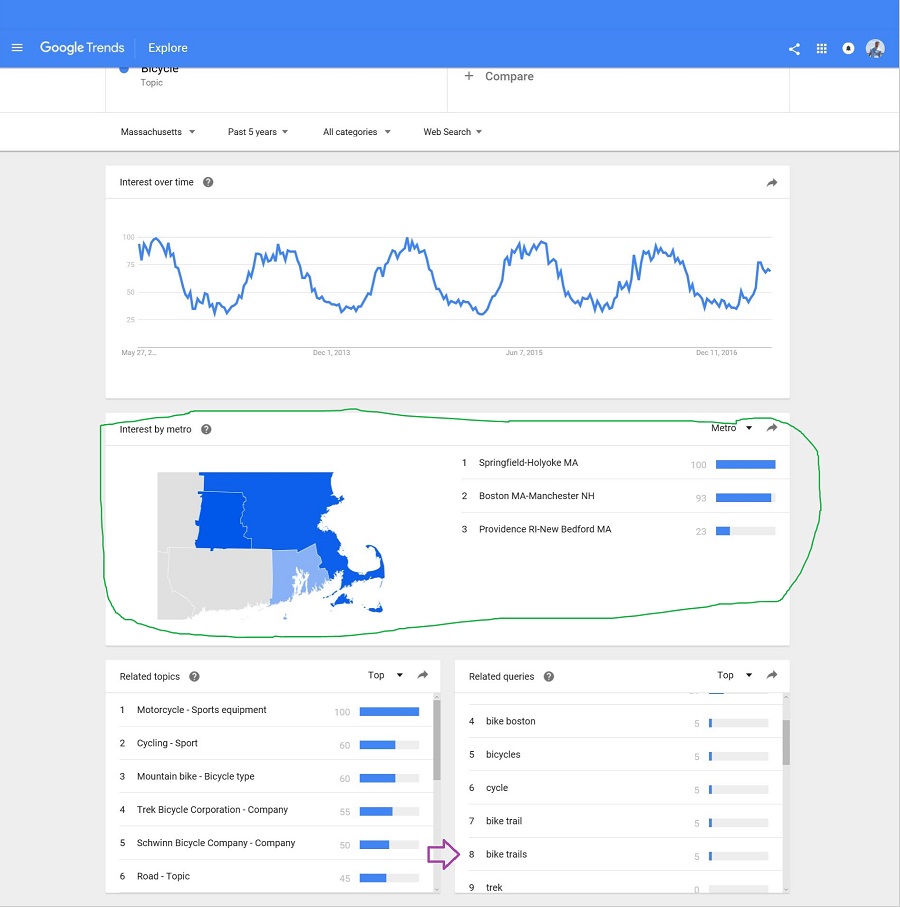This screenshot has width=900, height=907.
Task: Click the Related topics scrollbar
Action: (x=437, y=740)
